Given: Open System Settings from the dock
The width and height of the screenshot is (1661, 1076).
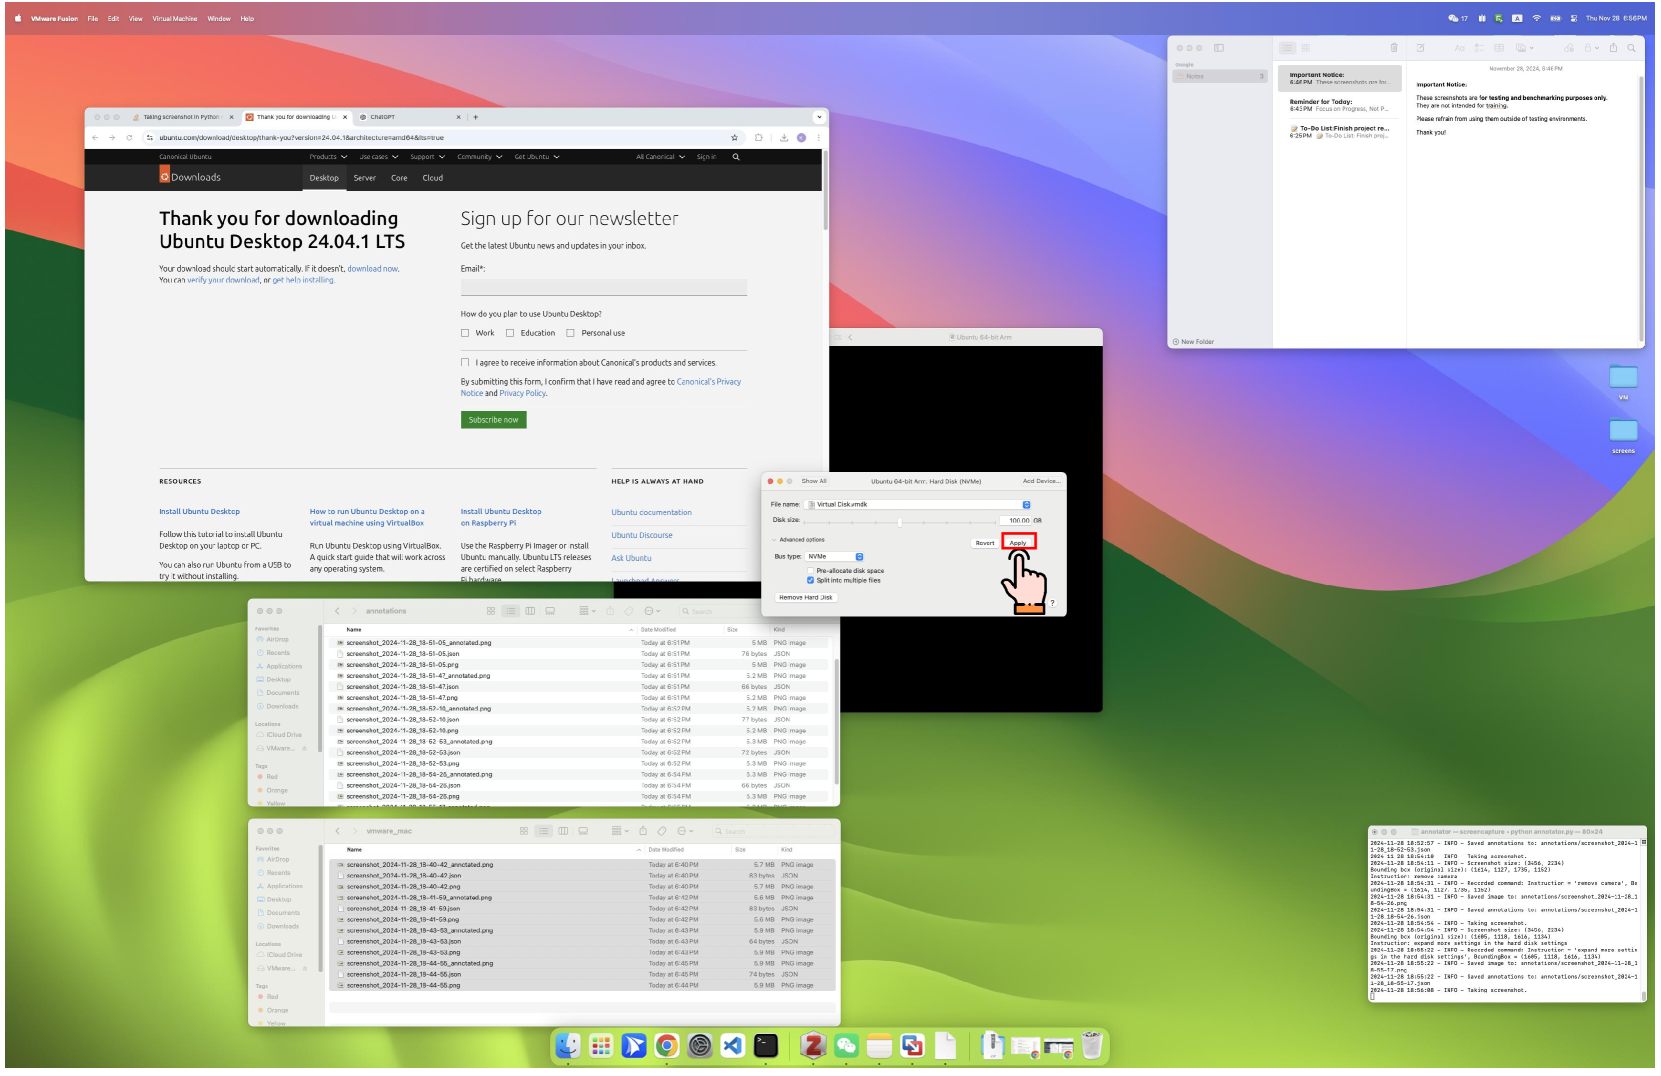Looking at the screenshot, I should (x=700, y=1046).
